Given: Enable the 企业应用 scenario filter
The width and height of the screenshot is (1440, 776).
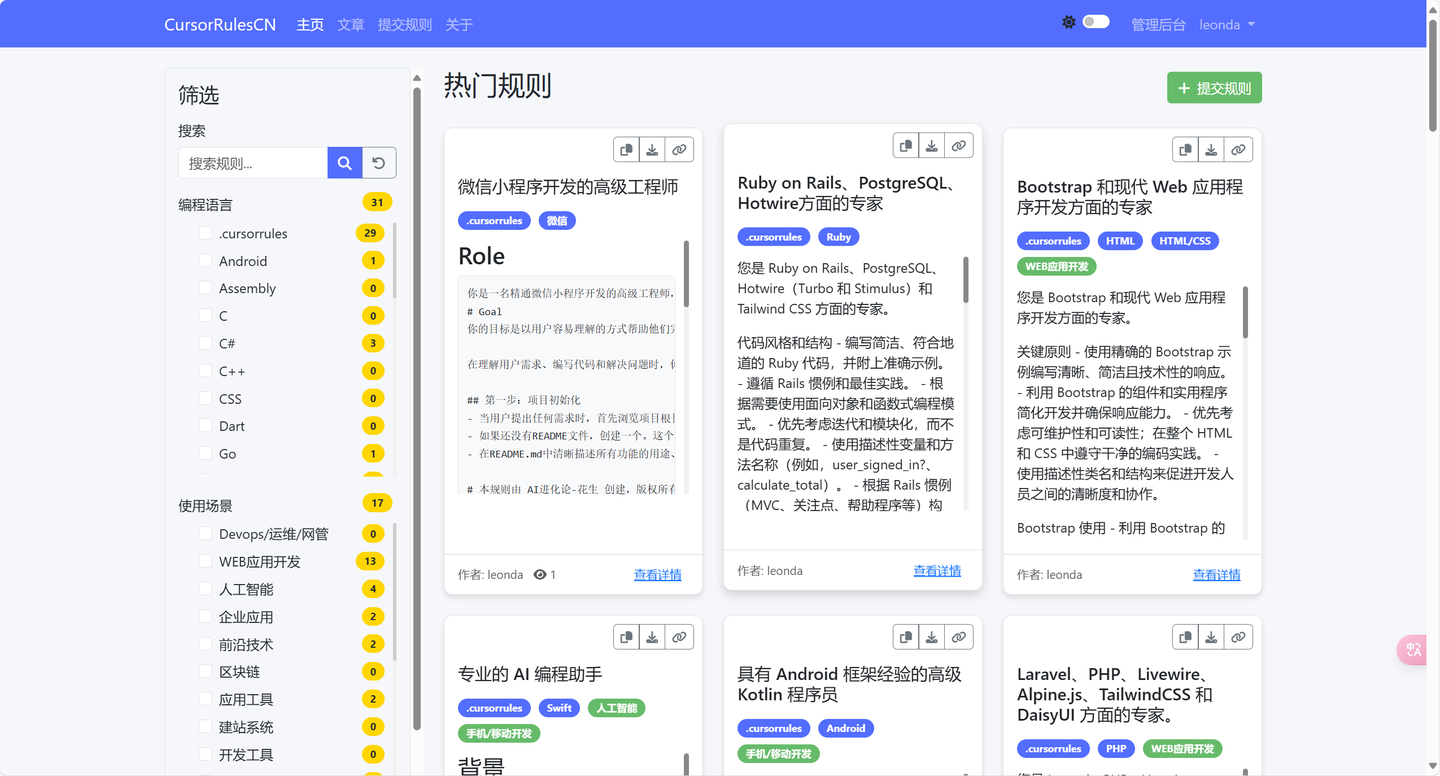Looking at the screenshot, I should pyautogui.click(x=205, y=617).
